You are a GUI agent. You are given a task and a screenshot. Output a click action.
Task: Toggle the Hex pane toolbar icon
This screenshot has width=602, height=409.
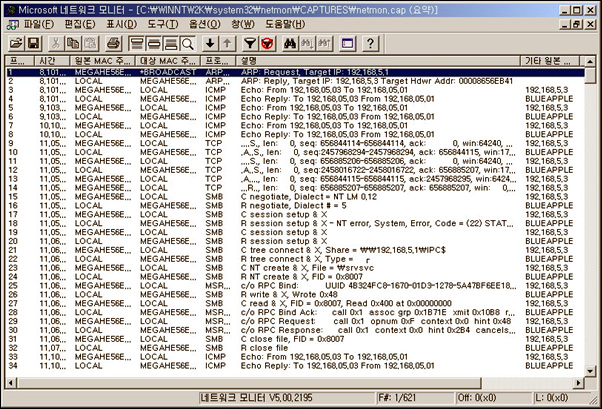(x=171, y=43)
